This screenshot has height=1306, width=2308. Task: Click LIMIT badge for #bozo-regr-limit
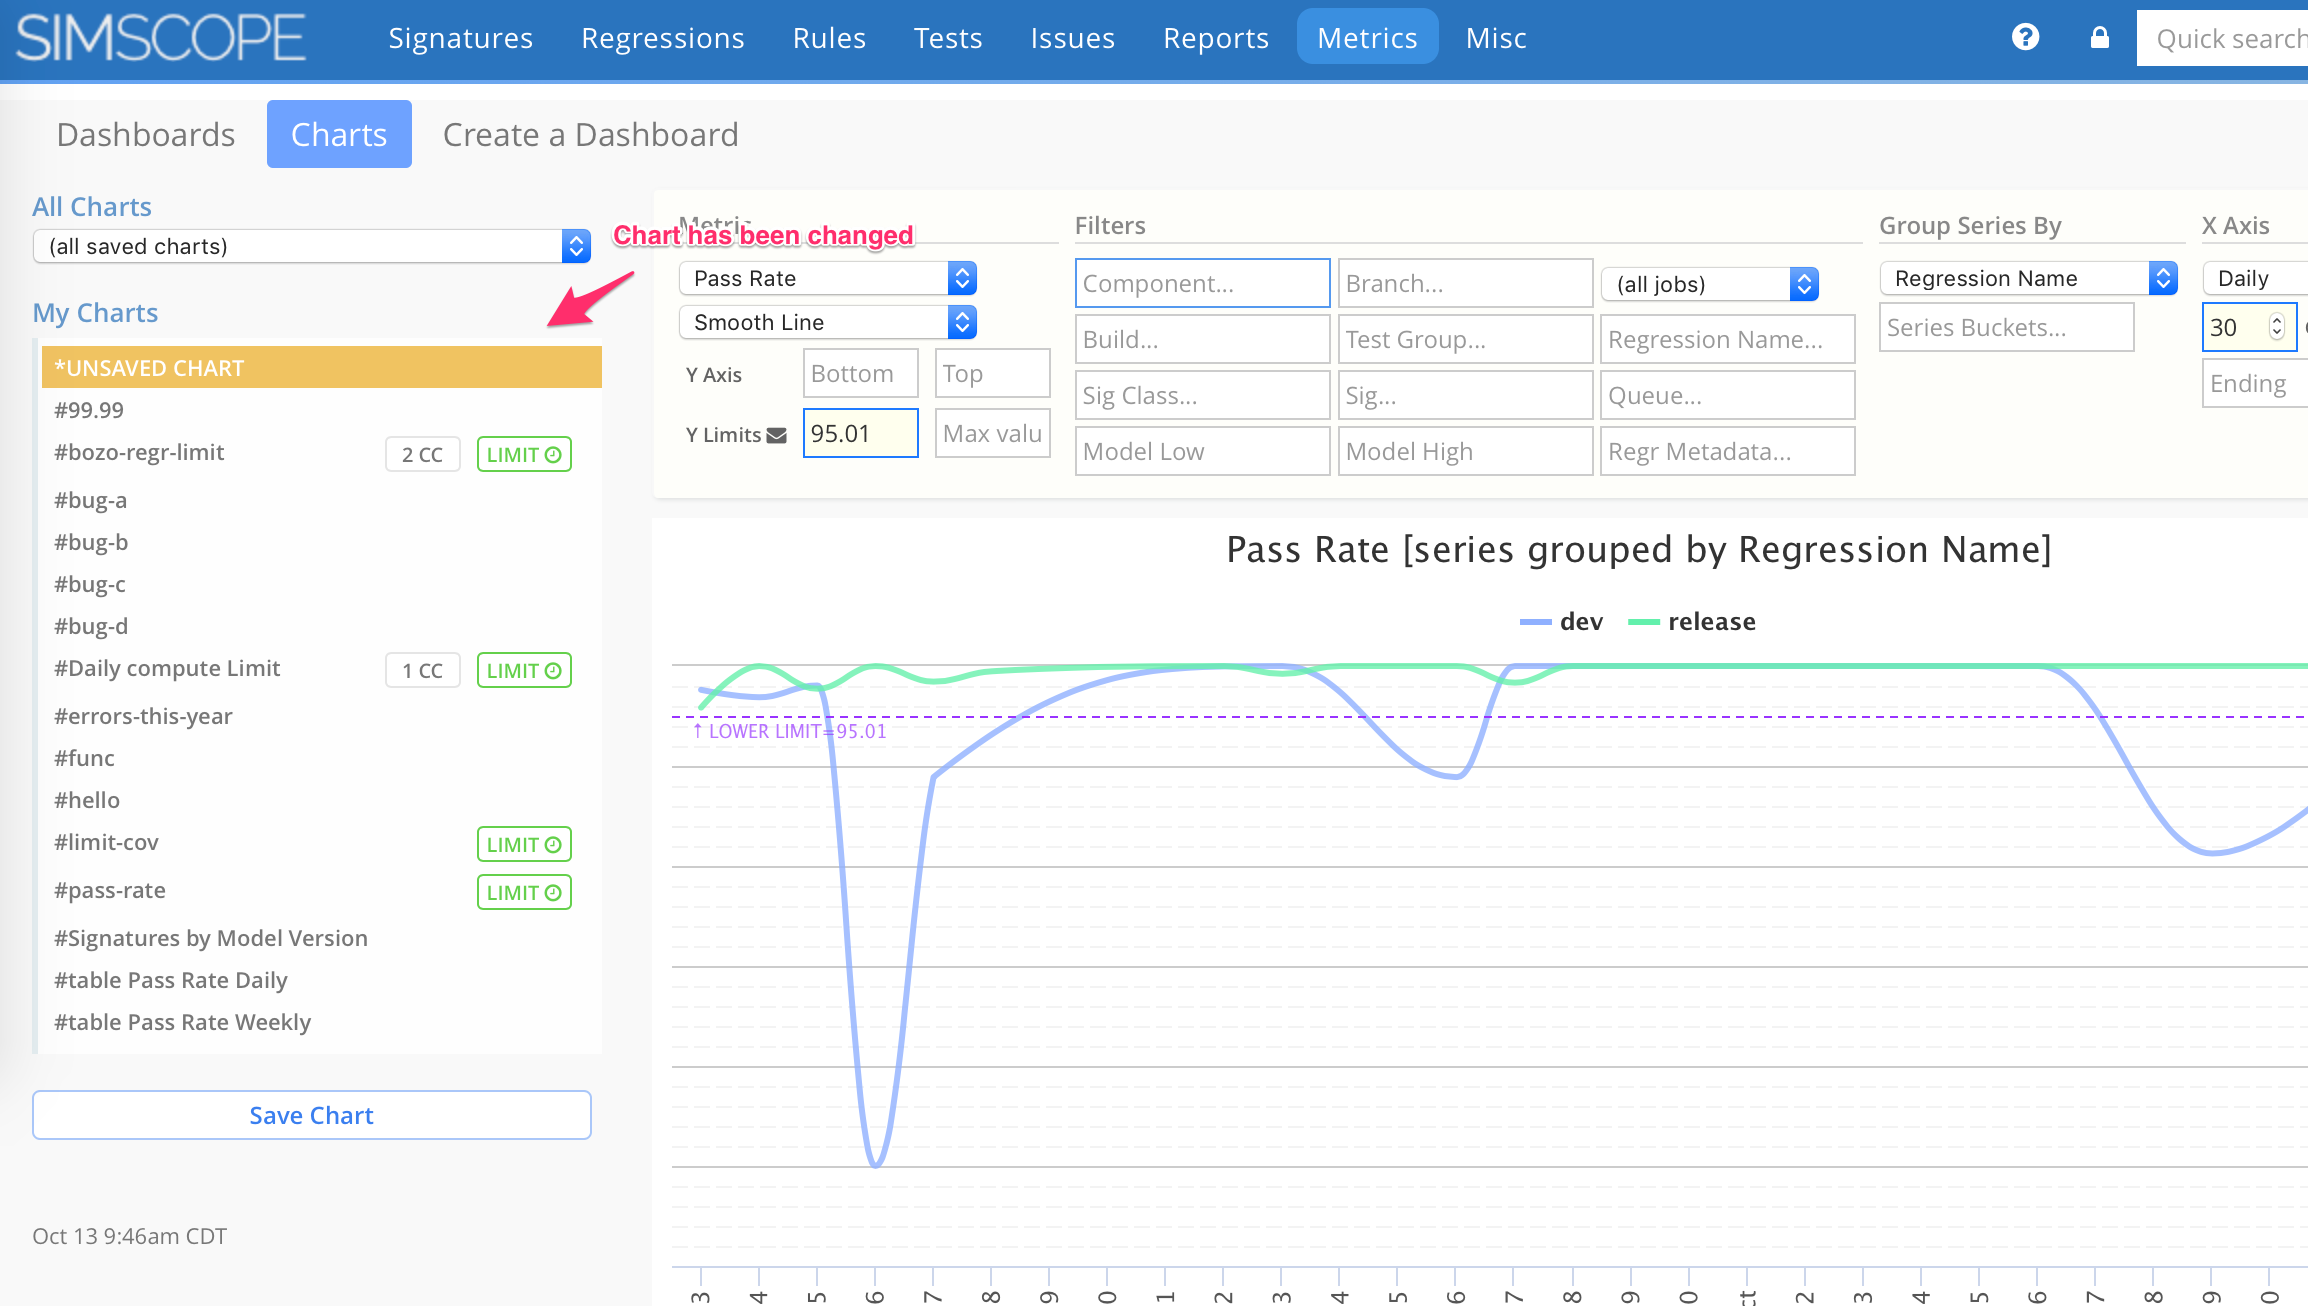[x=524, y=454]
